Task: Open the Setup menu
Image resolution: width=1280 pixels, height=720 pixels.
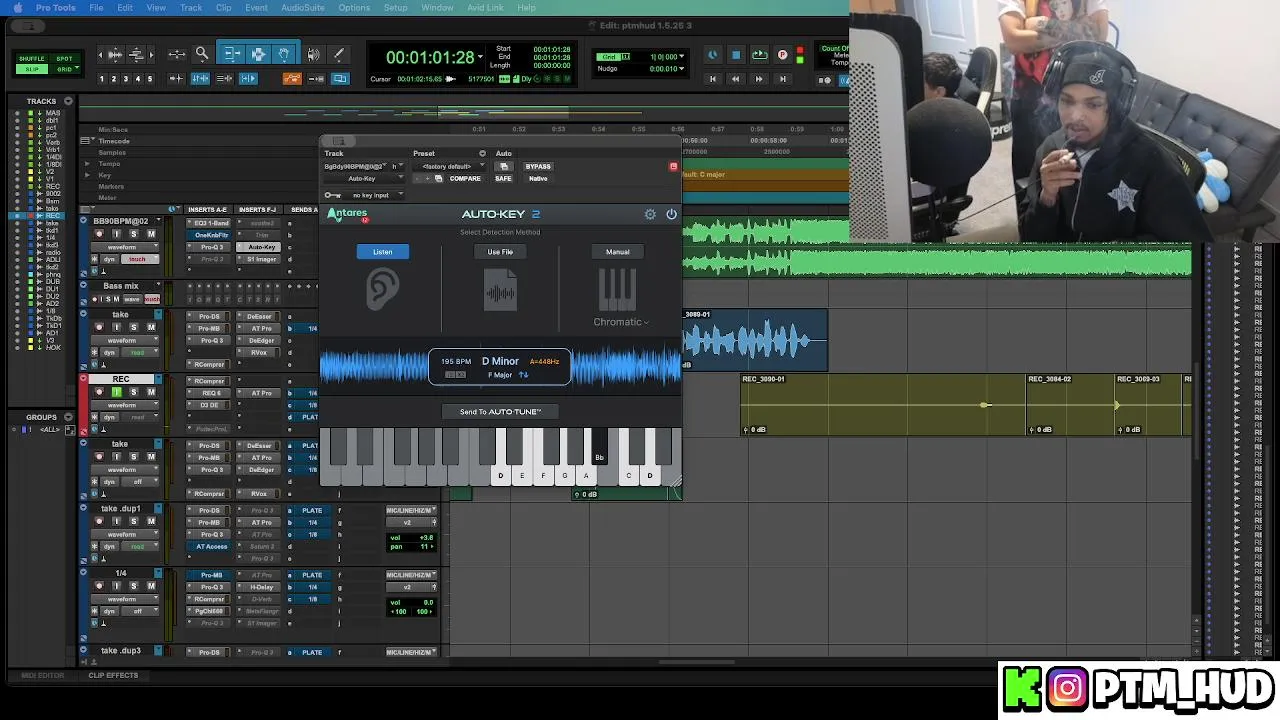Action: (395, 7)
